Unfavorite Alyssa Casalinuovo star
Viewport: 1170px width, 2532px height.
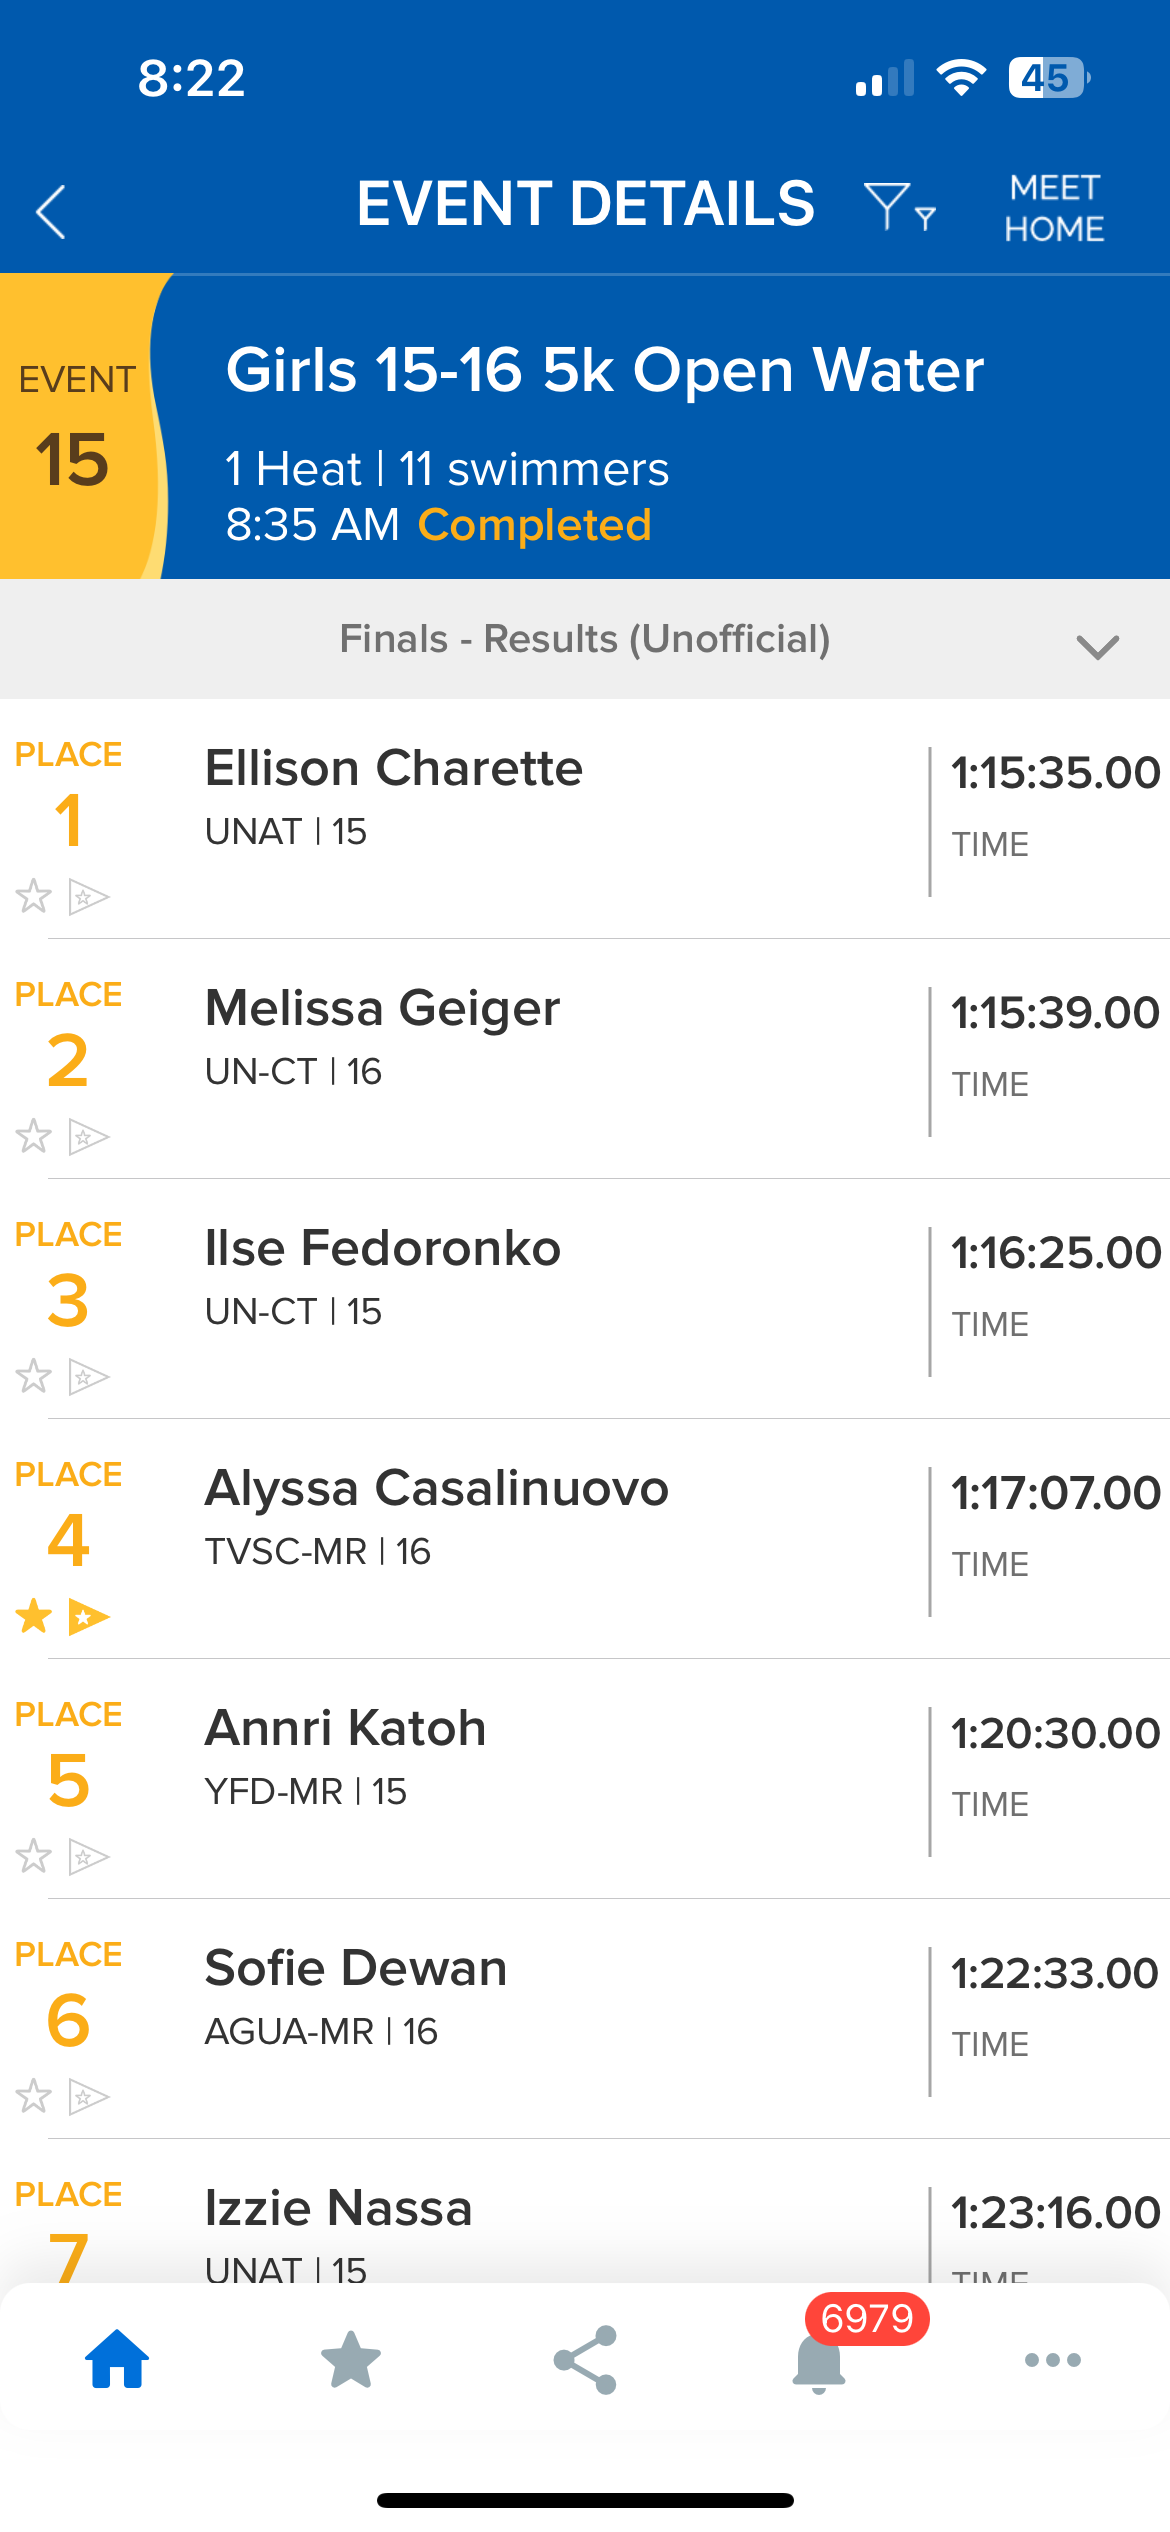pyautogui.click(x=34, y=1616)
